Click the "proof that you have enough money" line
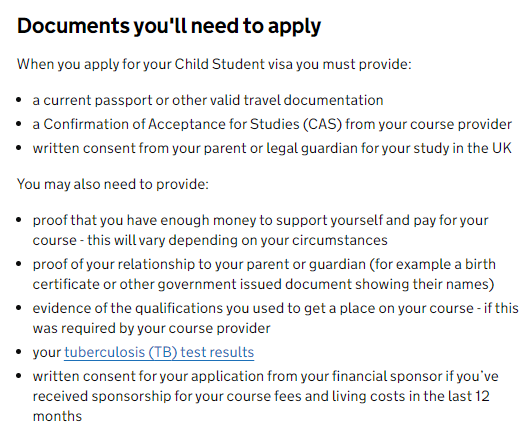The height and width of the screenshot is (439, 531). pyautogui.click(x=260, y=220)
